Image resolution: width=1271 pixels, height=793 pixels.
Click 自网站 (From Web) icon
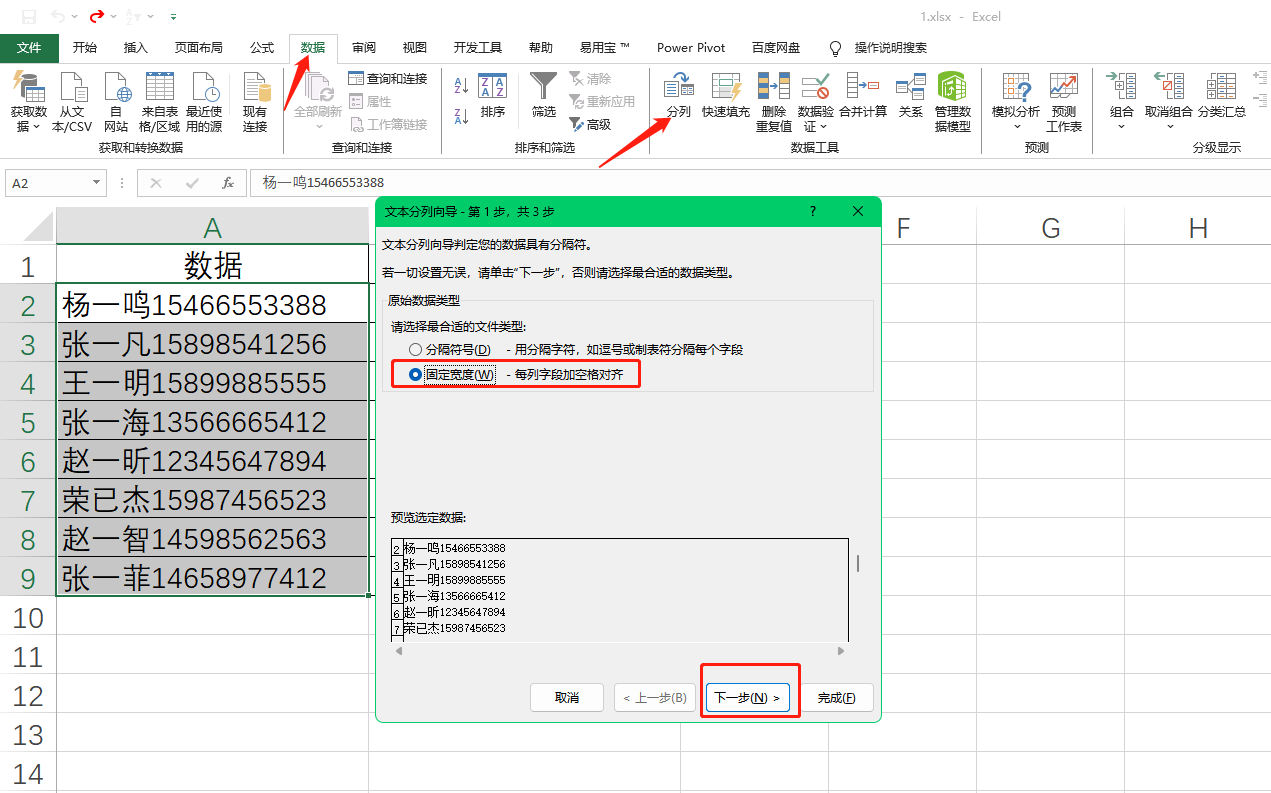click(116, 87)
